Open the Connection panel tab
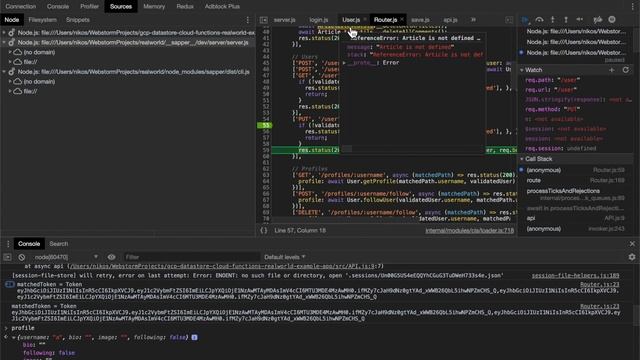Image resolution: width=640 pixels, height=360 pixels. tap(21, 7)
